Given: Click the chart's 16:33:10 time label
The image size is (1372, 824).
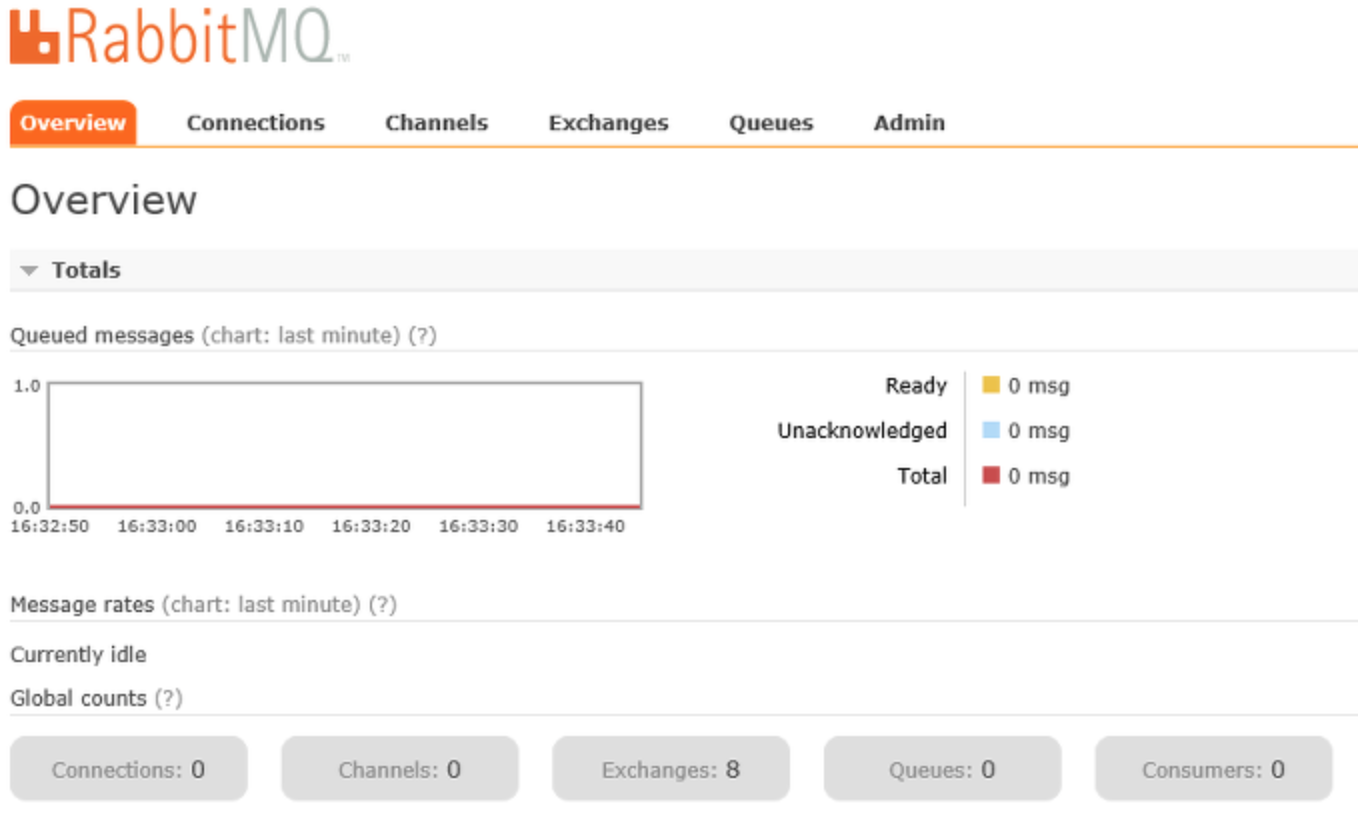Looking at the screenshot, I should [264, 526].
